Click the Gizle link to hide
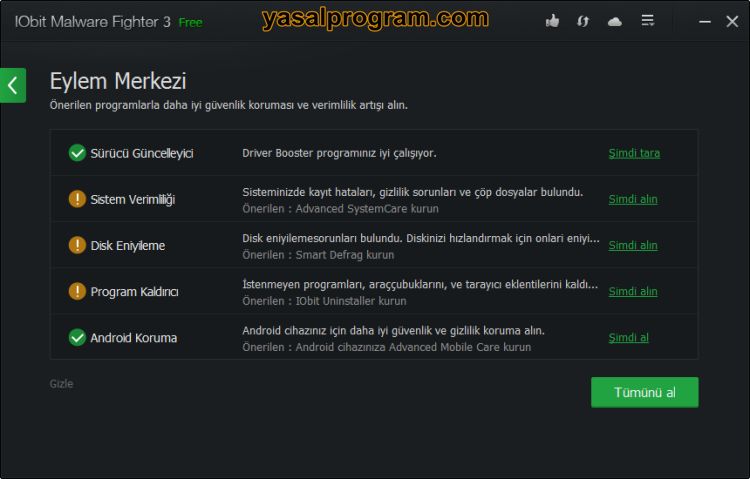 [61, 384]
